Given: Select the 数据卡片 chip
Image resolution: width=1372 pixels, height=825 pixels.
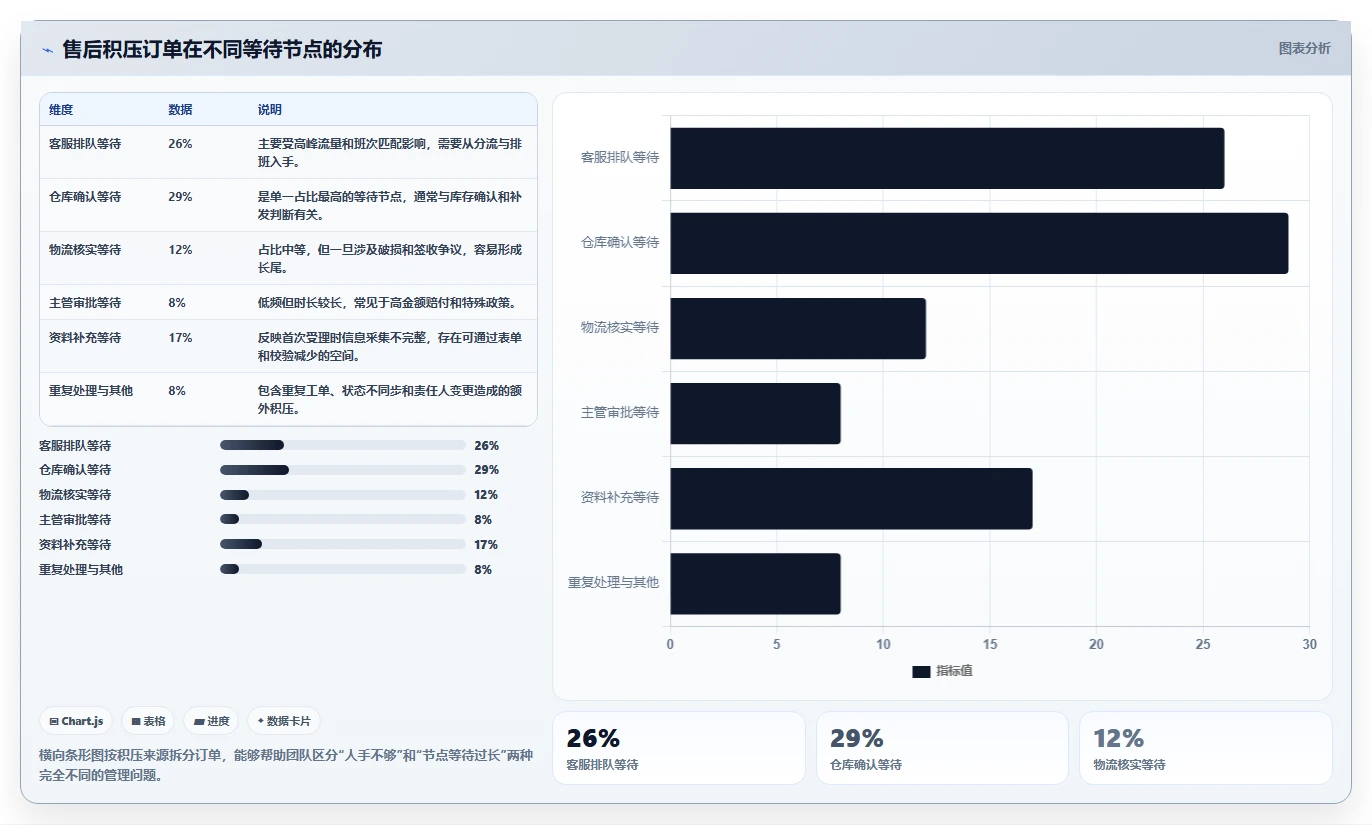Looking at the screenshot, I should click(284, 721).
